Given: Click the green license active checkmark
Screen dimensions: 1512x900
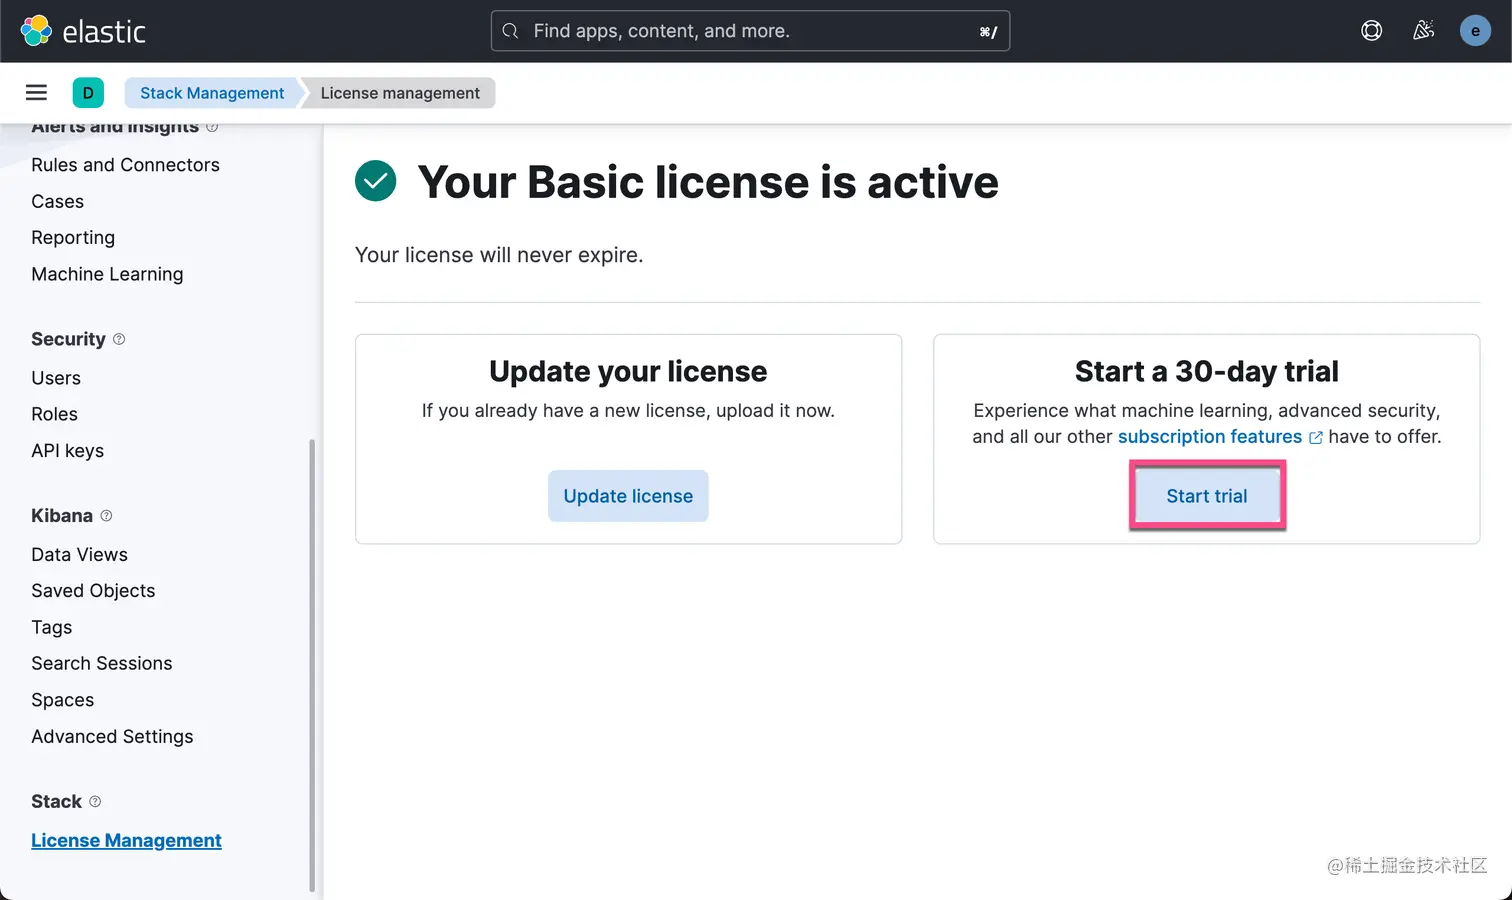Looking at the screenshot, I should 376,181.
